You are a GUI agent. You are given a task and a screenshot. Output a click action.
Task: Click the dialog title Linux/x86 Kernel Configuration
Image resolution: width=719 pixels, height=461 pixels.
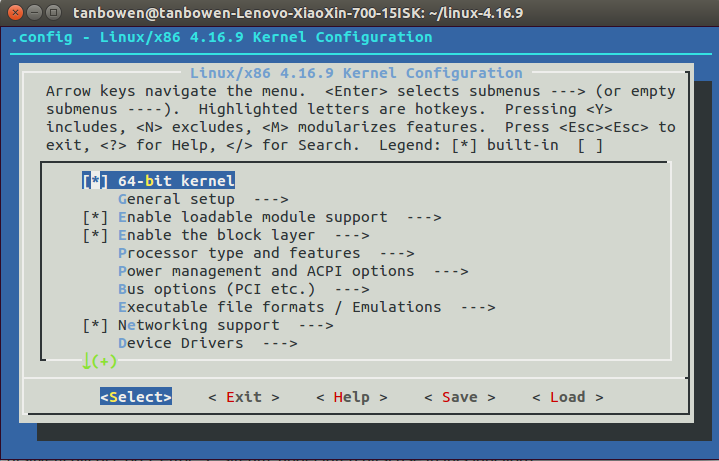coord(356,73)
